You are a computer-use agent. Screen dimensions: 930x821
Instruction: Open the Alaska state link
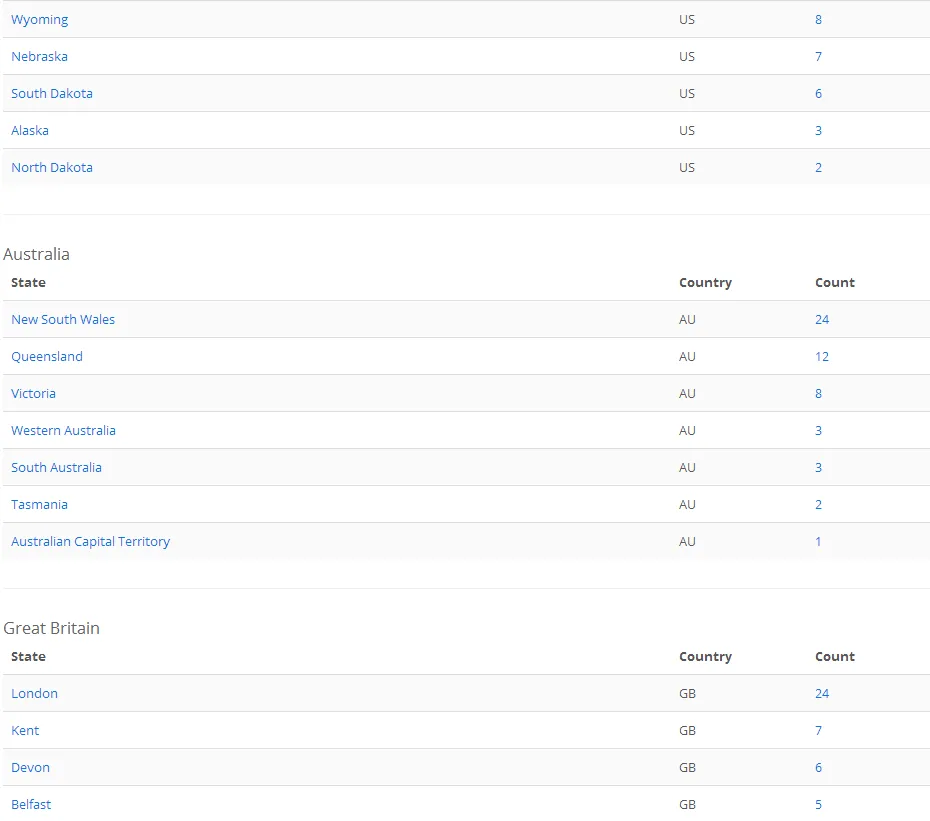click(30, 131)
